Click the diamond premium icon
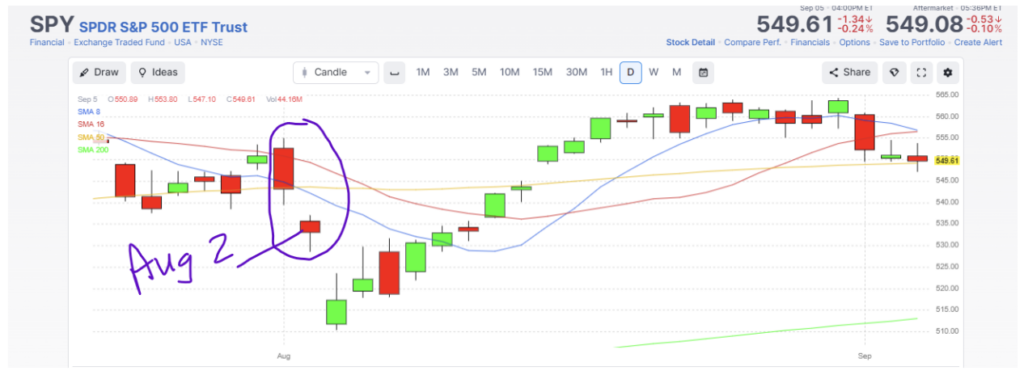1024x375 pixels. (x=893, y=73)
